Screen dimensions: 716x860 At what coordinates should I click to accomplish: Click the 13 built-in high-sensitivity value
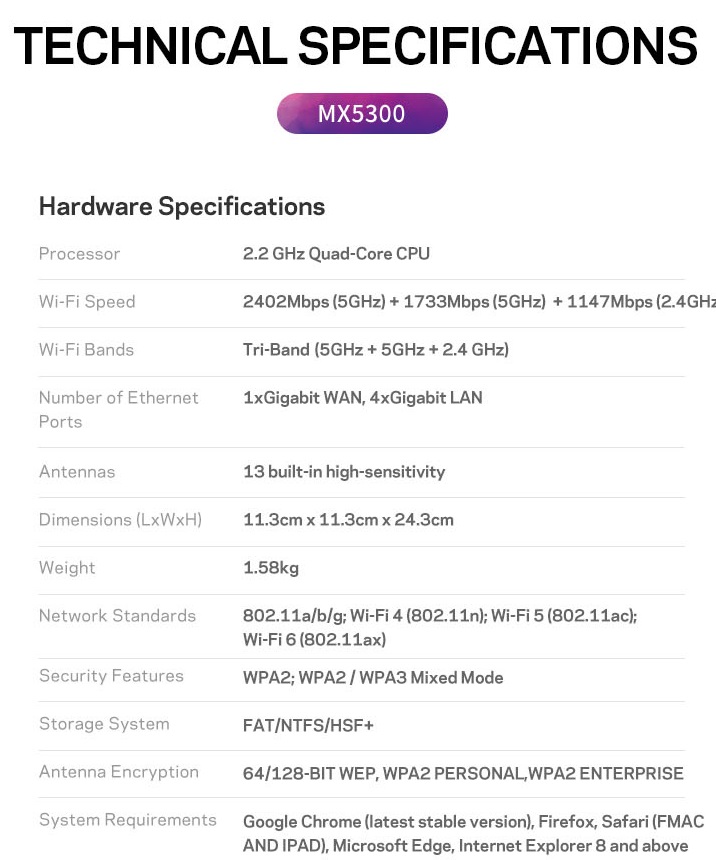[x=344, y=472]
